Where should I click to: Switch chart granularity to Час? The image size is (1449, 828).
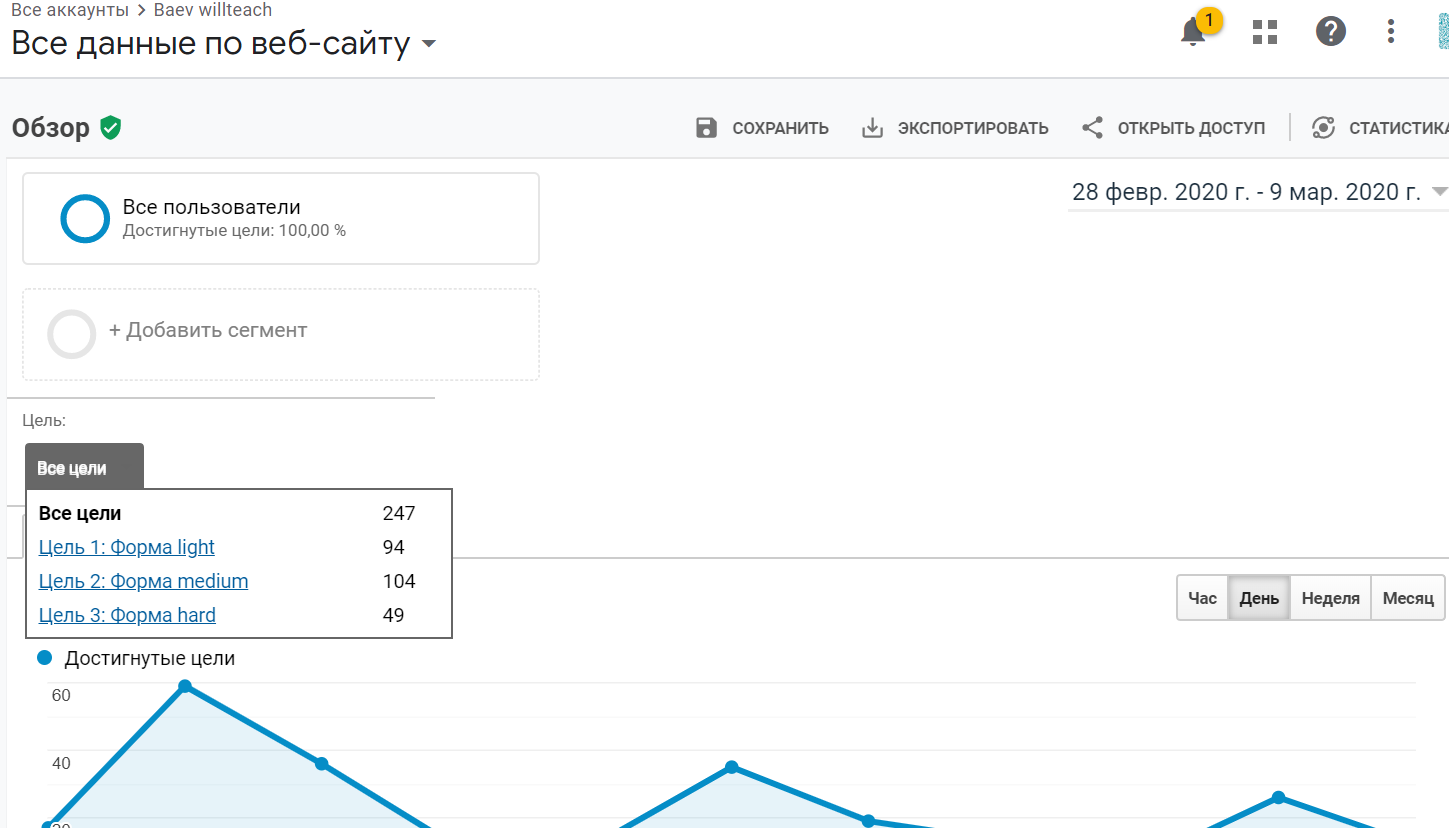tap(1202, 598)
